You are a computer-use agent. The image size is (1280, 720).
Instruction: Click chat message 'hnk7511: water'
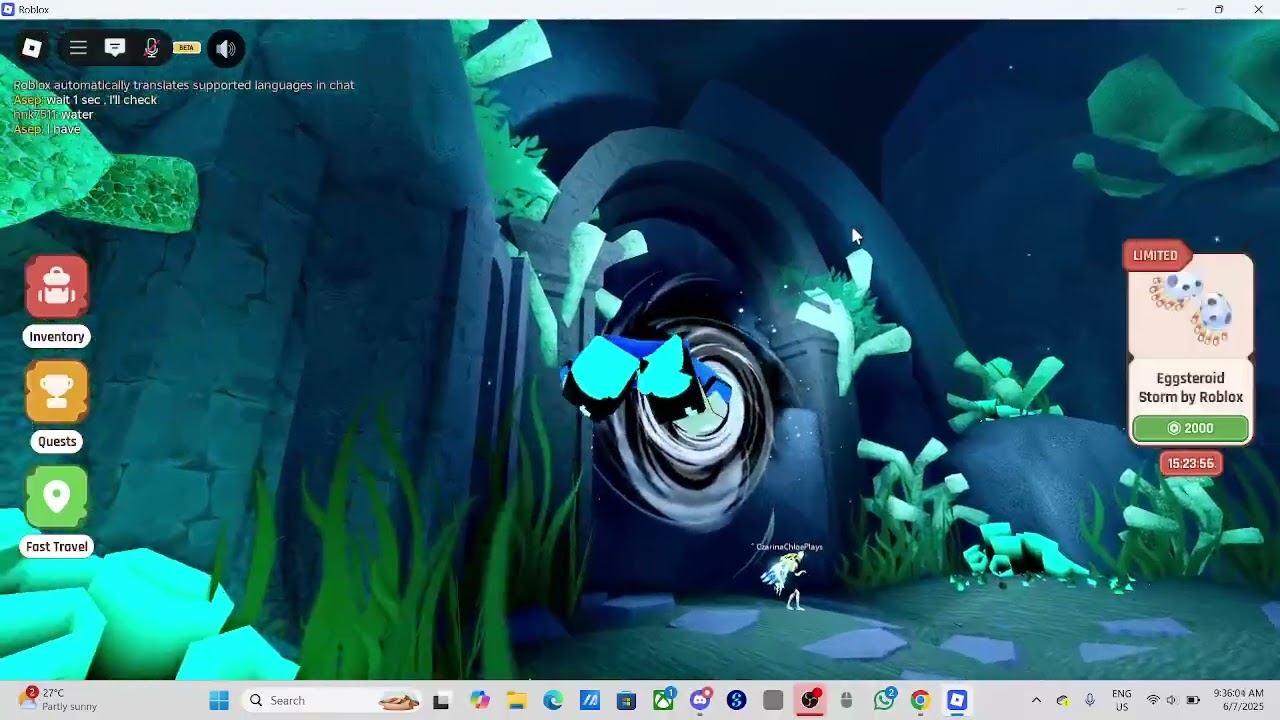coord(53,115)
